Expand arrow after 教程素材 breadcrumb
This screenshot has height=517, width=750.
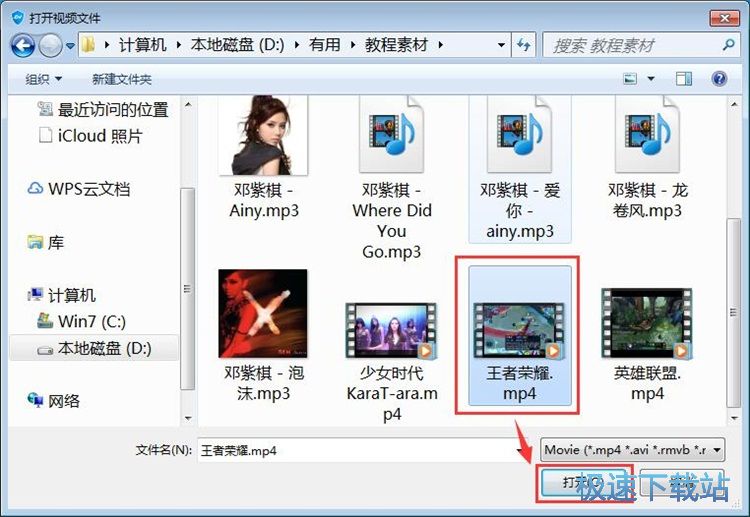tap(441, 45)
